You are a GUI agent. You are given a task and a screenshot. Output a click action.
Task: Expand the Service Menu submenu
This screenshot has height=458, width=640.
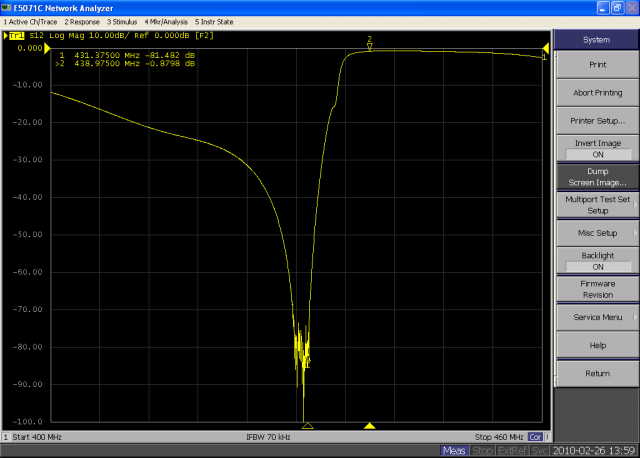coord(597,317)
